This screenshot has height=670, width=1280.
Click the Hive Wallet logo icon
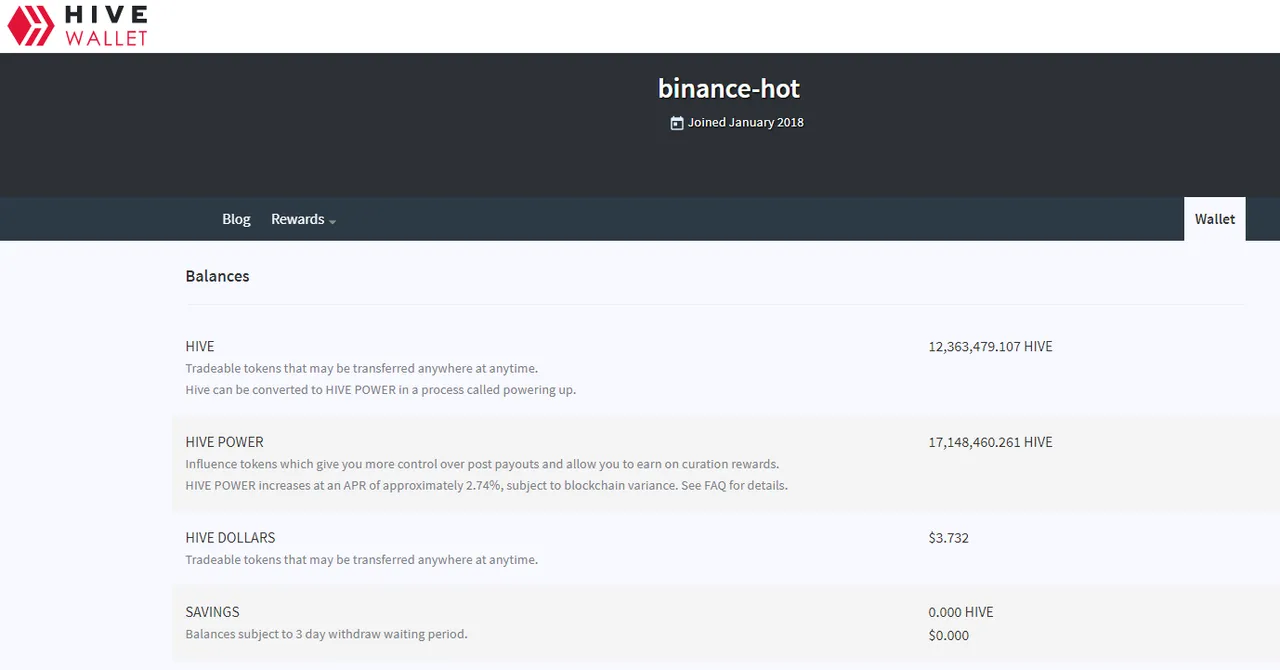31,26
